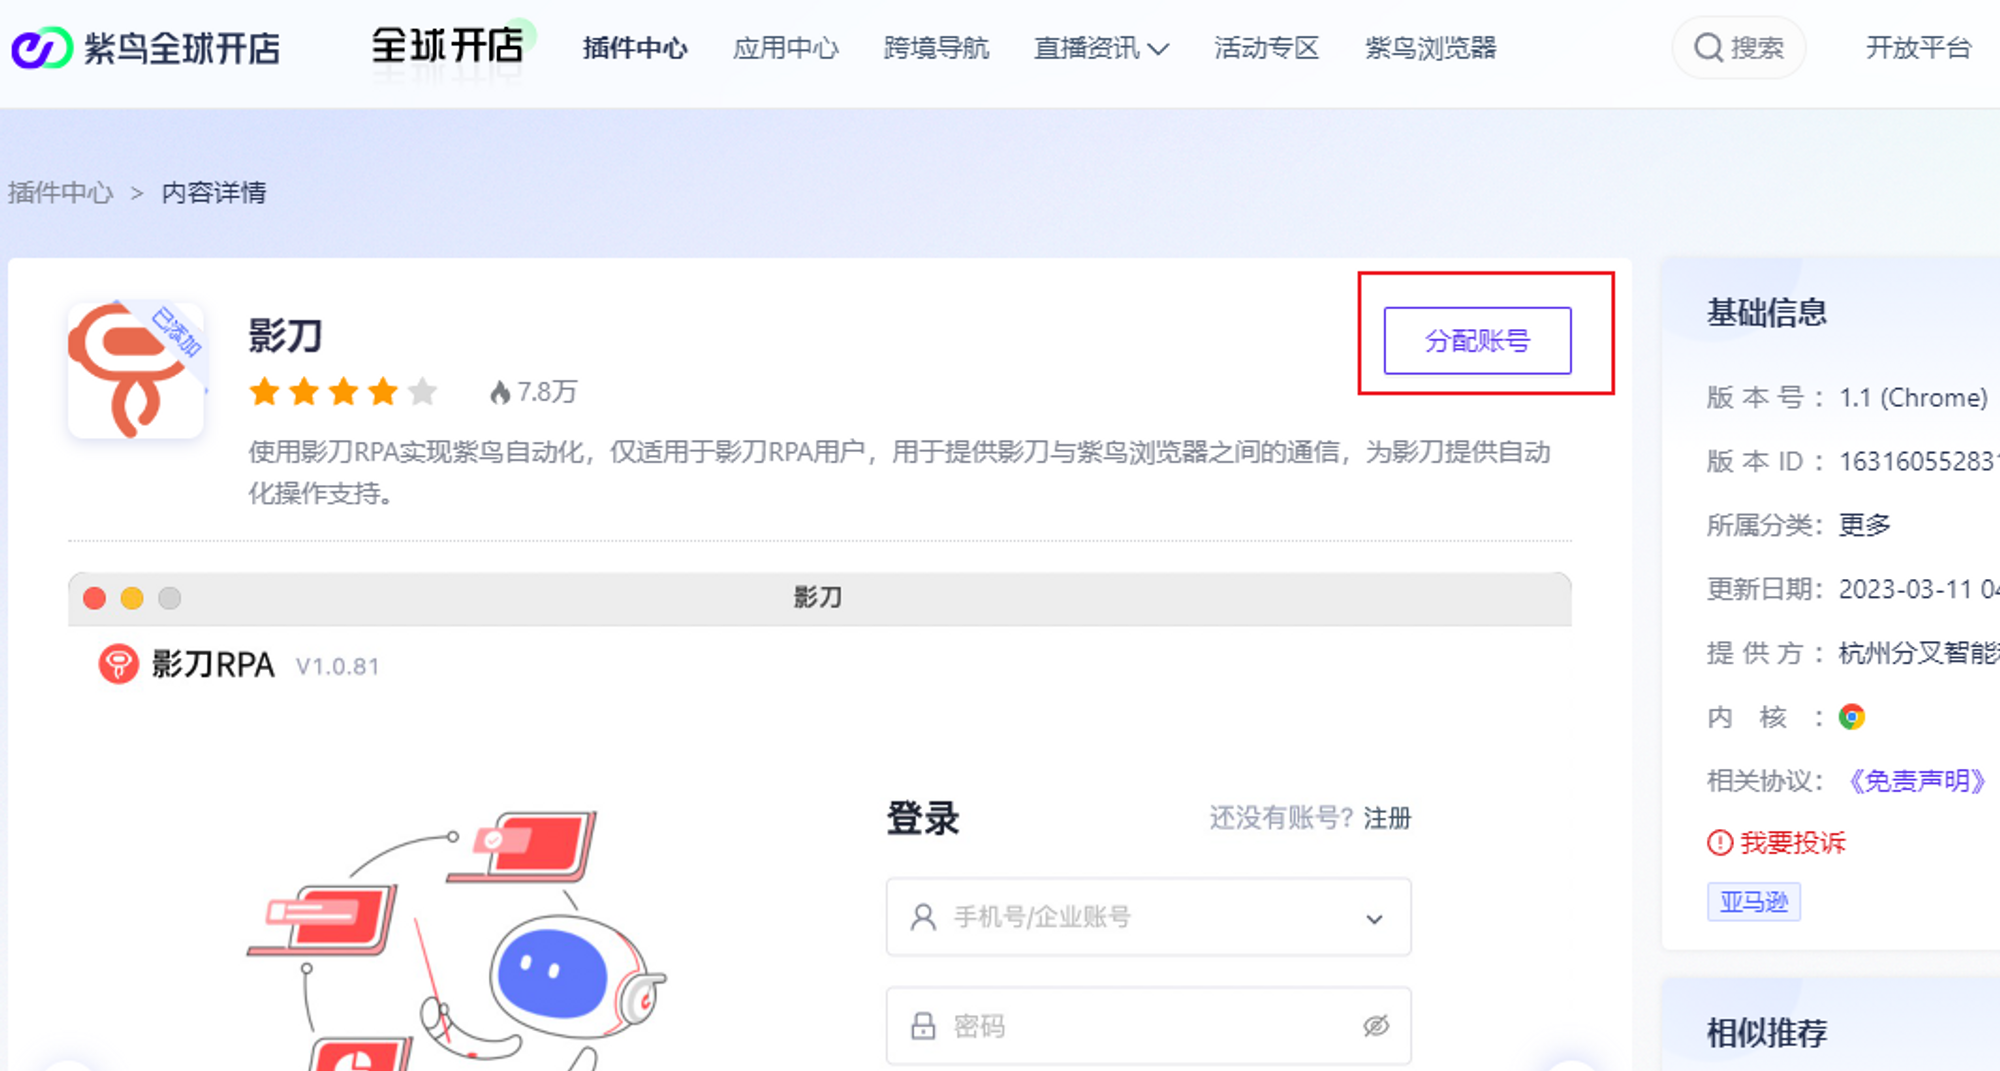Click the 基础信息 heading
The width and height of the screenshot is (2000, 1071).
click(1767, 313)
